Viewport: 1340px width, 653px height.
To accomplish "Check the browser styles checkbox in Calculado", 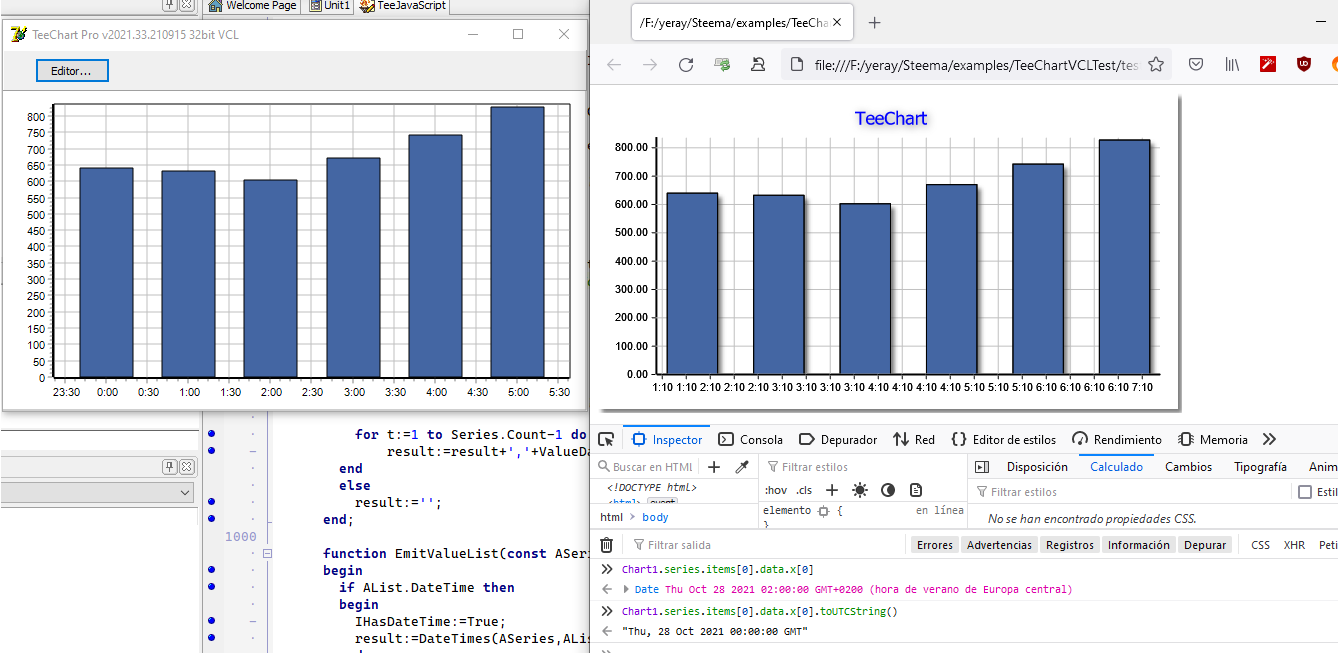I will click(x=1304, y=492).
